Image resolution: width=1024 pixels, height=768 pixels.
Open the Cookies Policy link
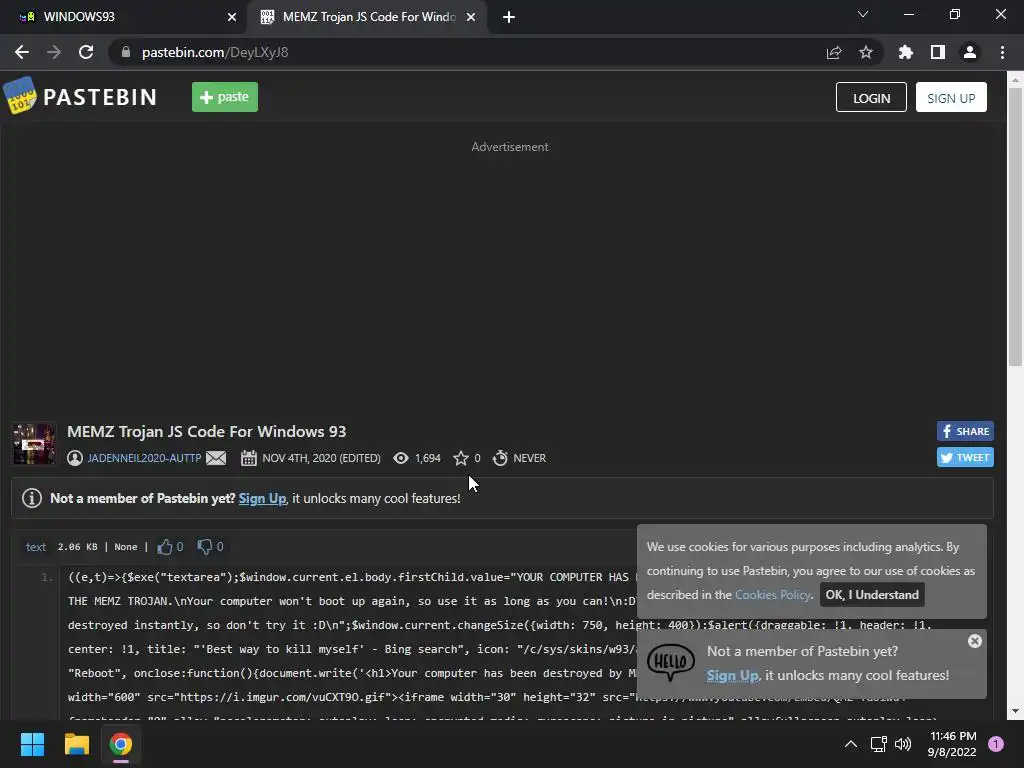click(x=773, y=595)
